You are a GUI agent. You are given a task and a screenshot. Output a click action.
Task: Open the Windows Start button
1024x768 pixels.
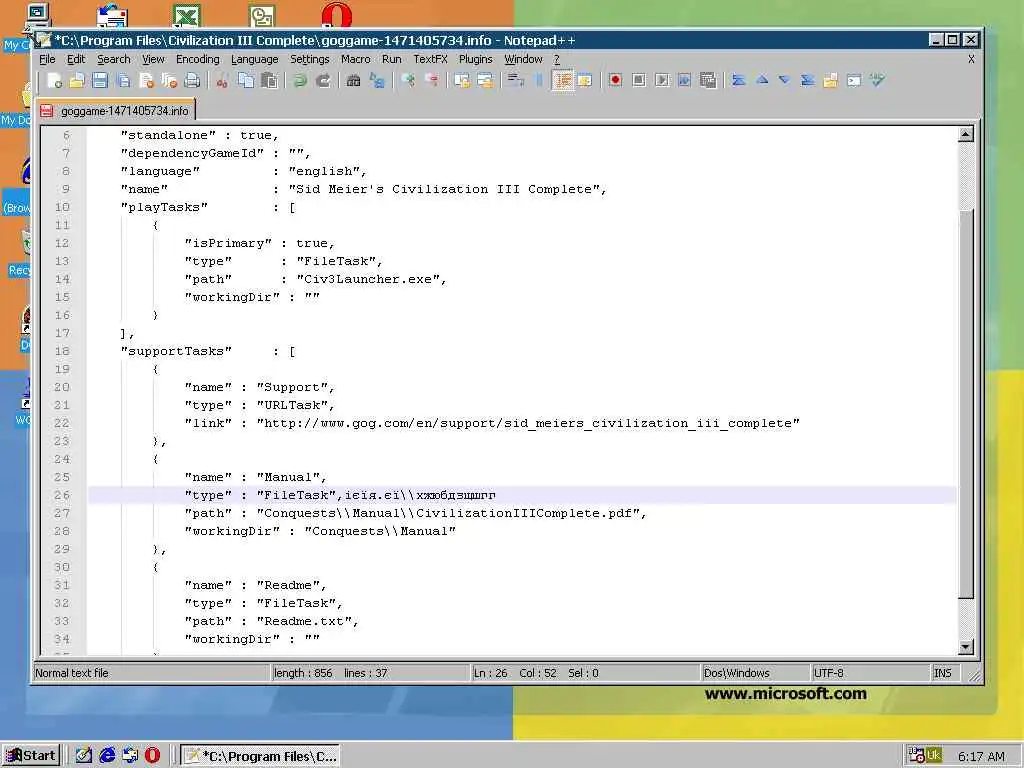point(31,756)
